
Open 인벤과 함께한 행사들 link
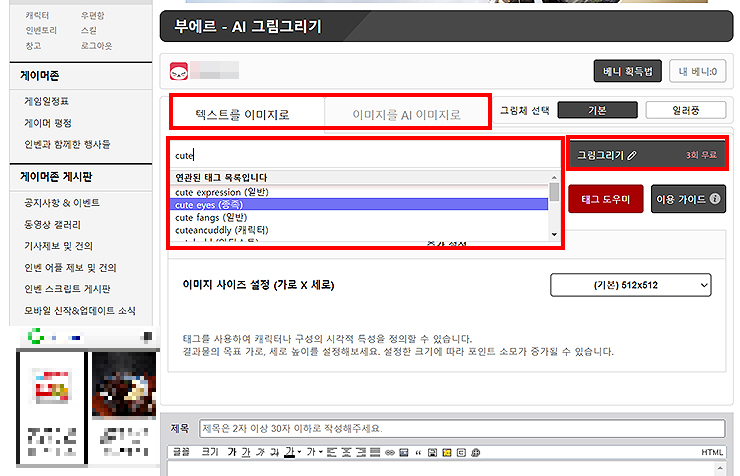(x=67, y=144)
